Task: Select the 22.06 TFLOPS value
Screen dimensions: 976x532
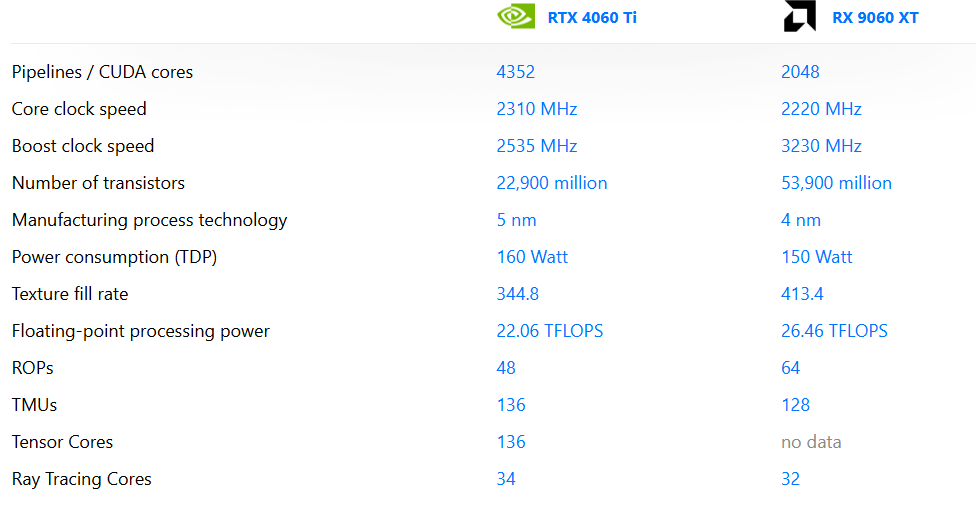Action: pos(550,331)
